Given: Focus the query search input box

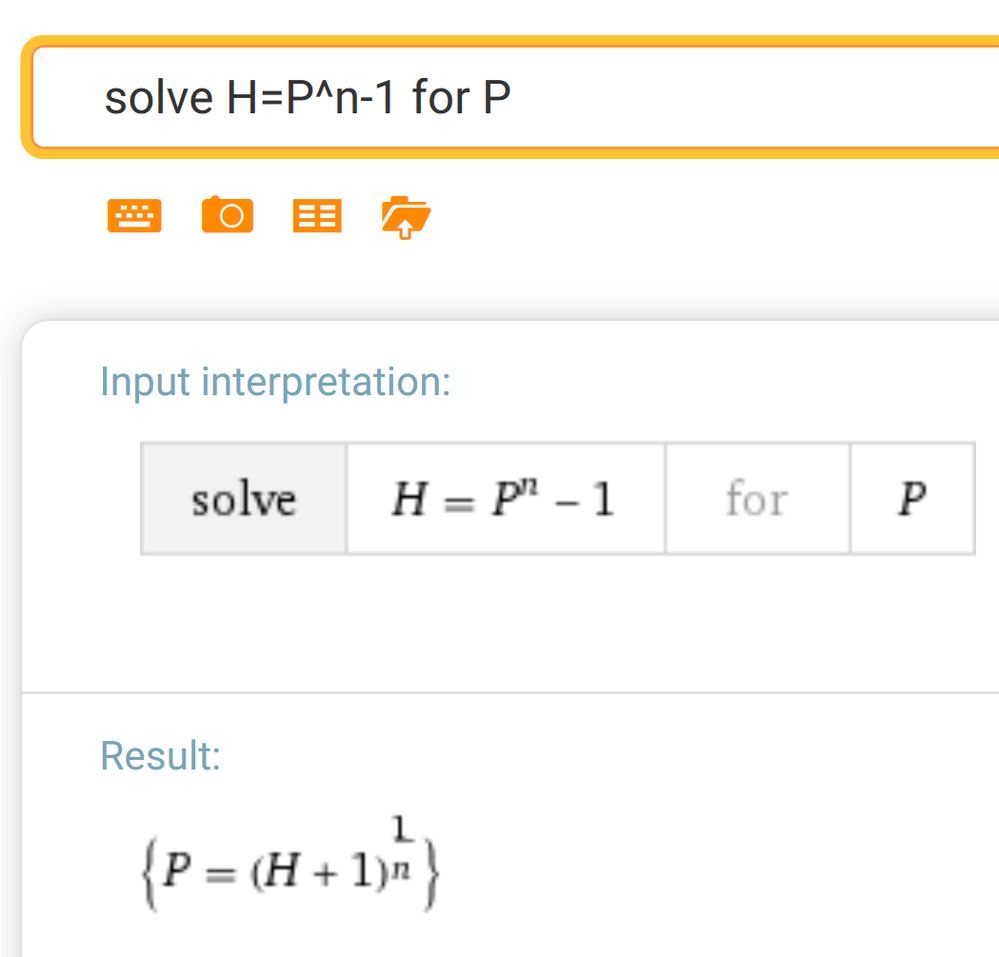Looking at the screenshot, I should coord(700,98).
